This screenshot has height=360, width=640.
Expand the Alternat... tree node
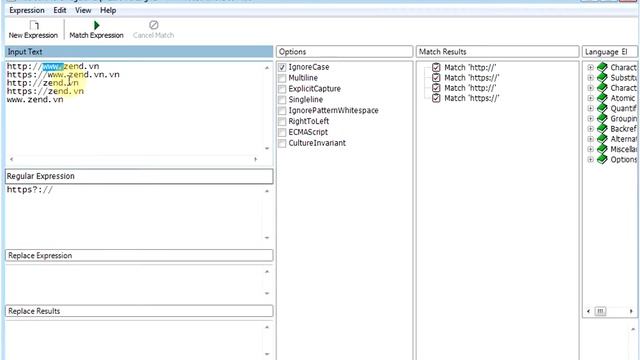click(x=590, y=139)
